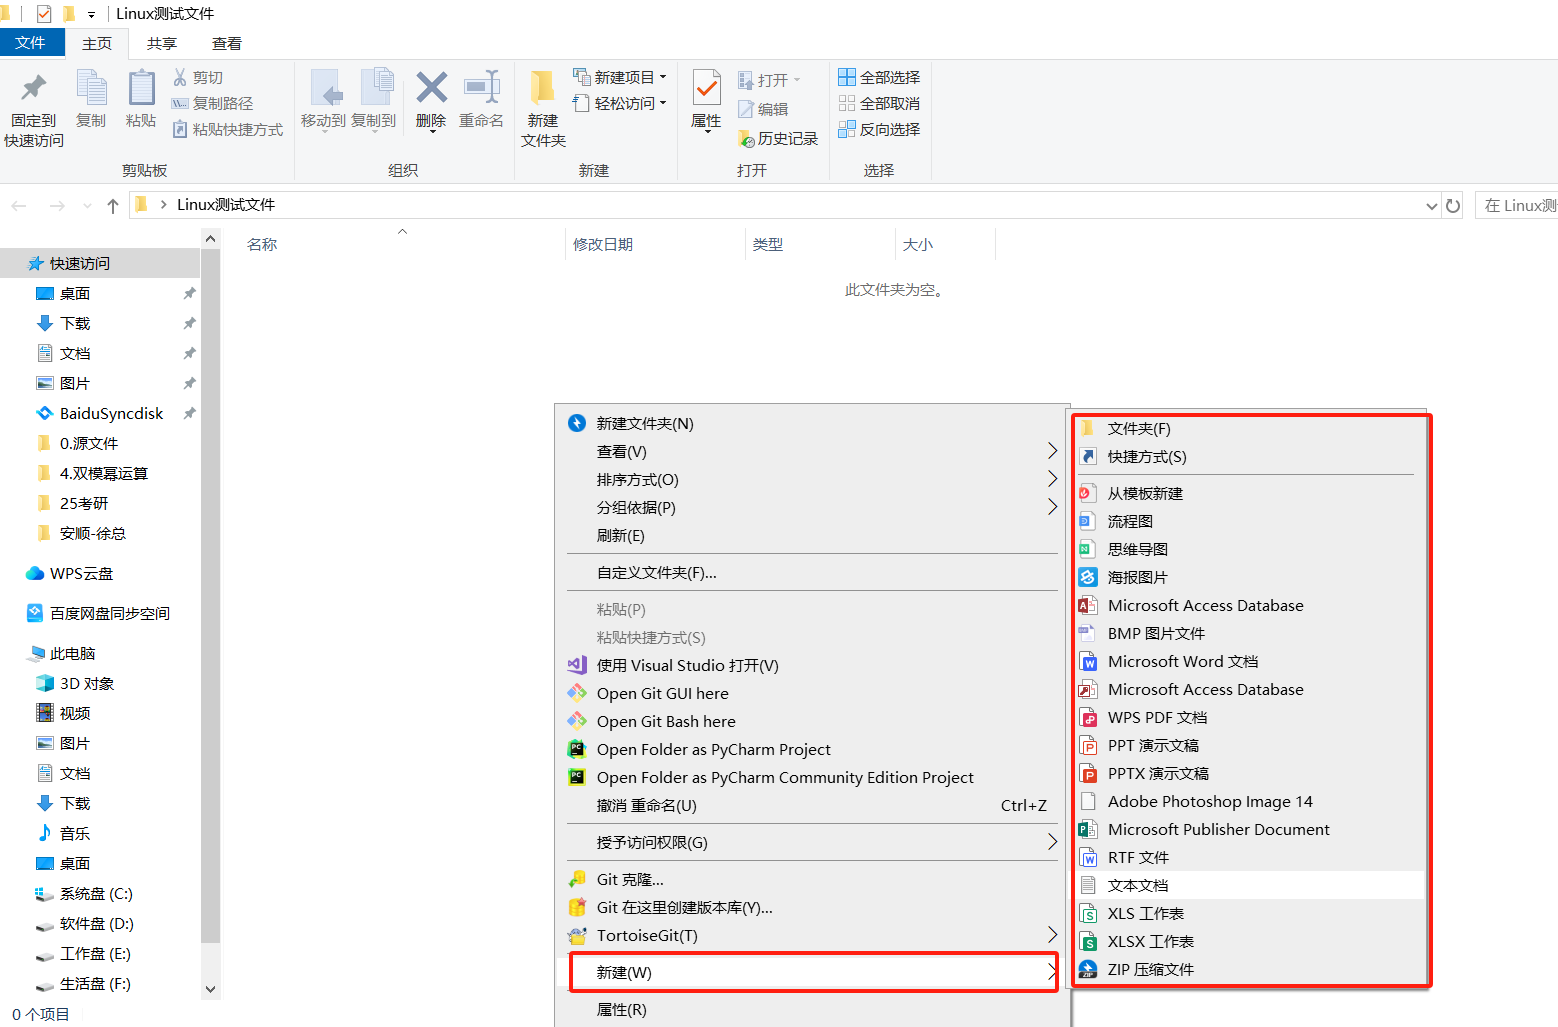Choose 使用 Visual Studio 打开(V)
This screenshot has width=1558, height=1027.
(x=812, y=665)
